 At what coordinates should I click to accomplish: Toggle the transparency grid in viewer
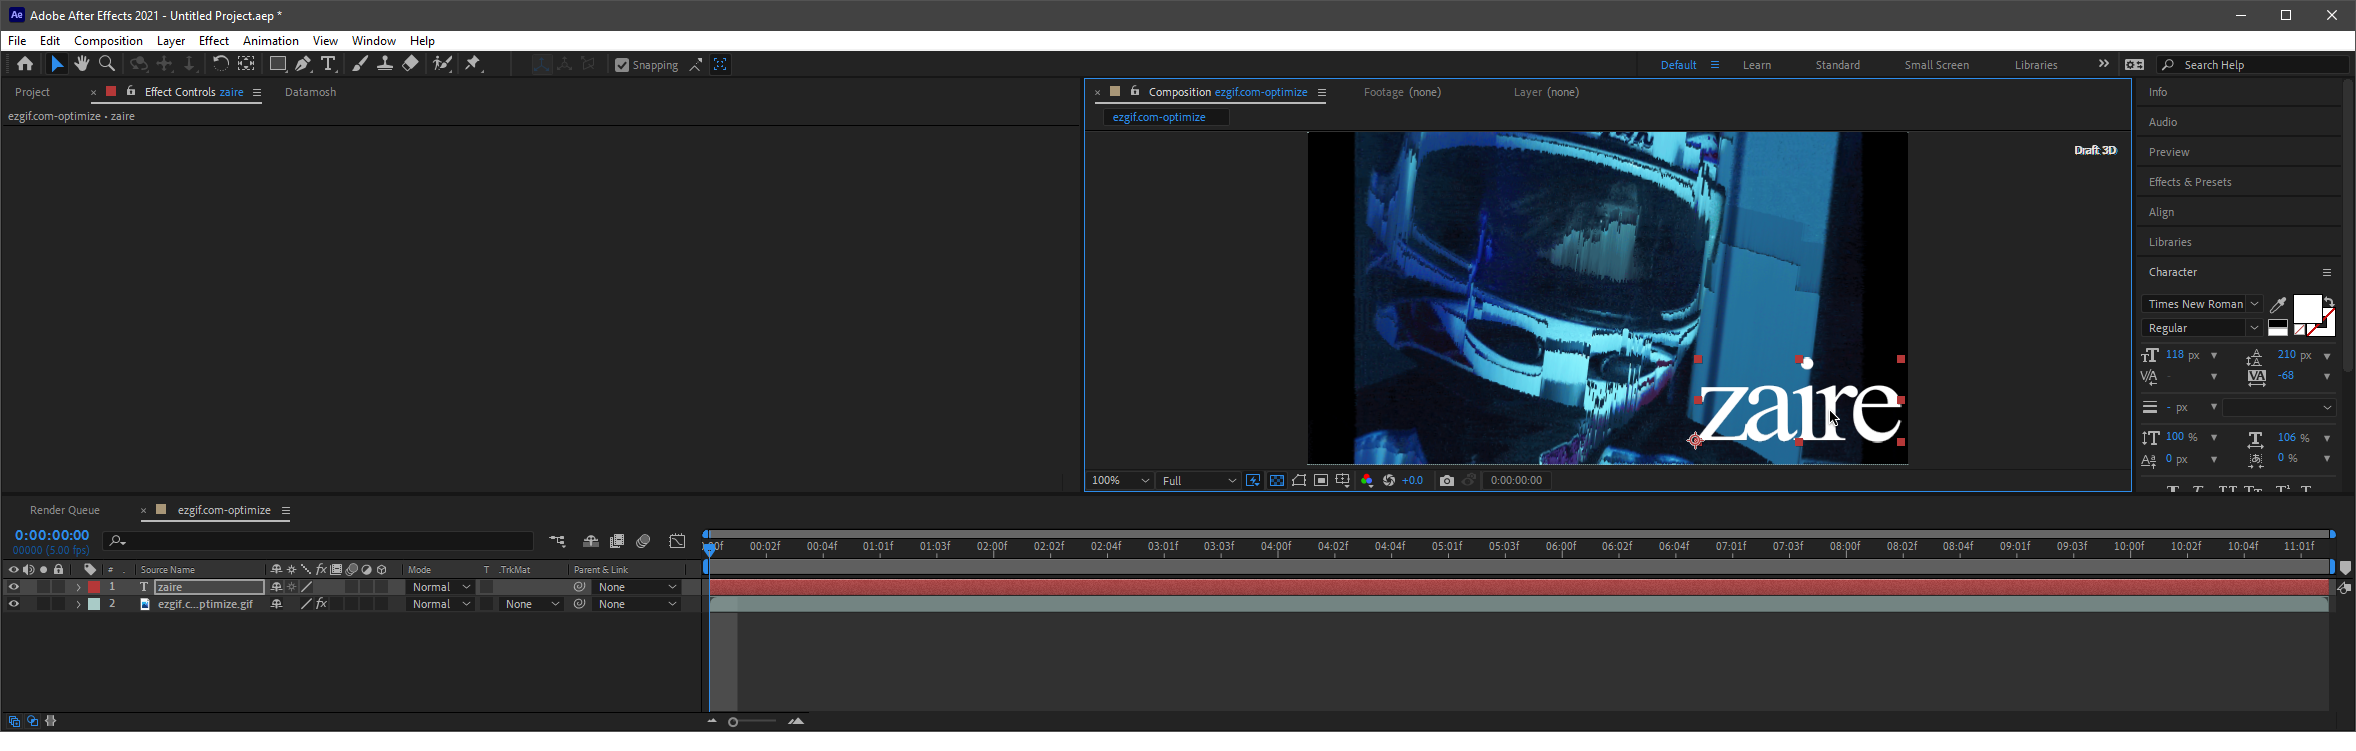1277,481
